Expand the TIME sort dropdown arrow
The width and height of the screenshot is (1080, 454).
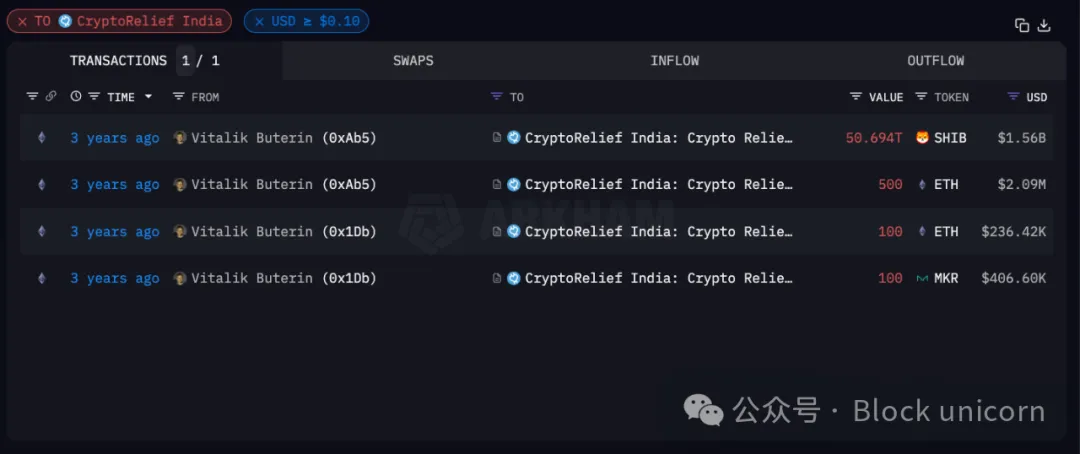point(148,97)
